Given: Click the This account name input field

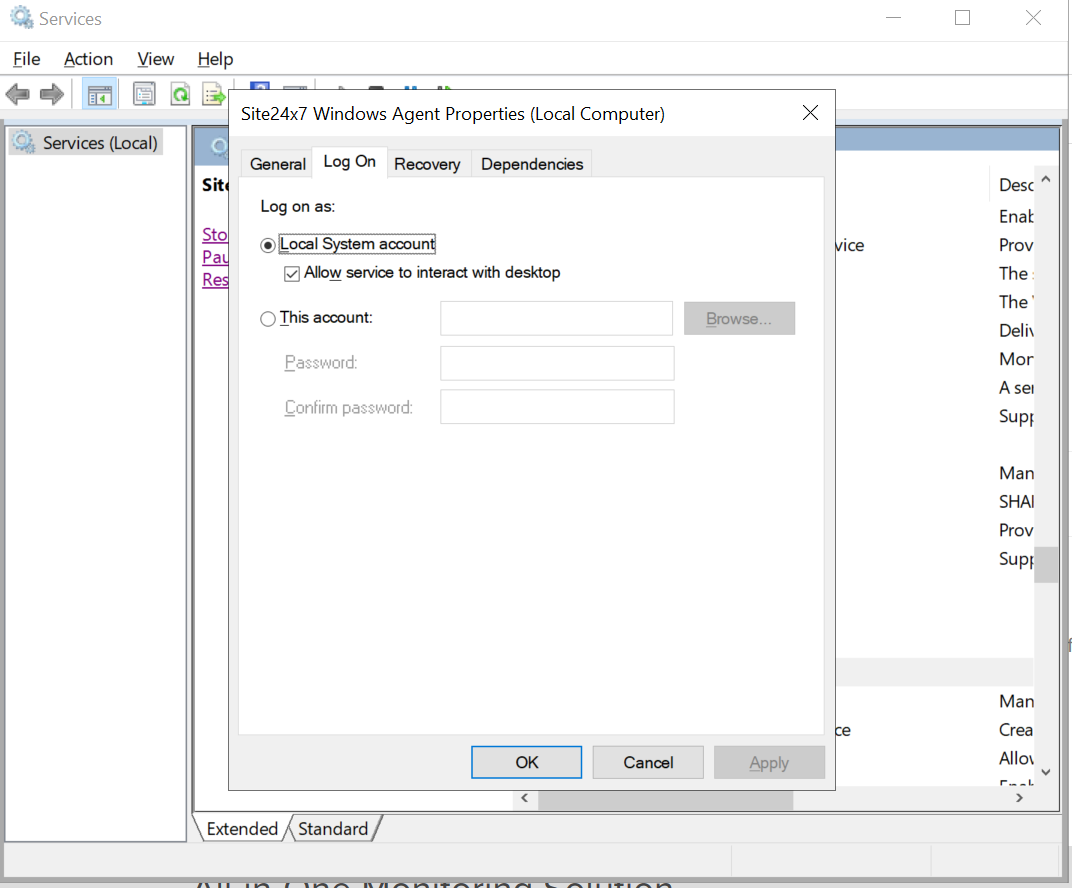Looking at the screenshot, I should tap(557, 319).
